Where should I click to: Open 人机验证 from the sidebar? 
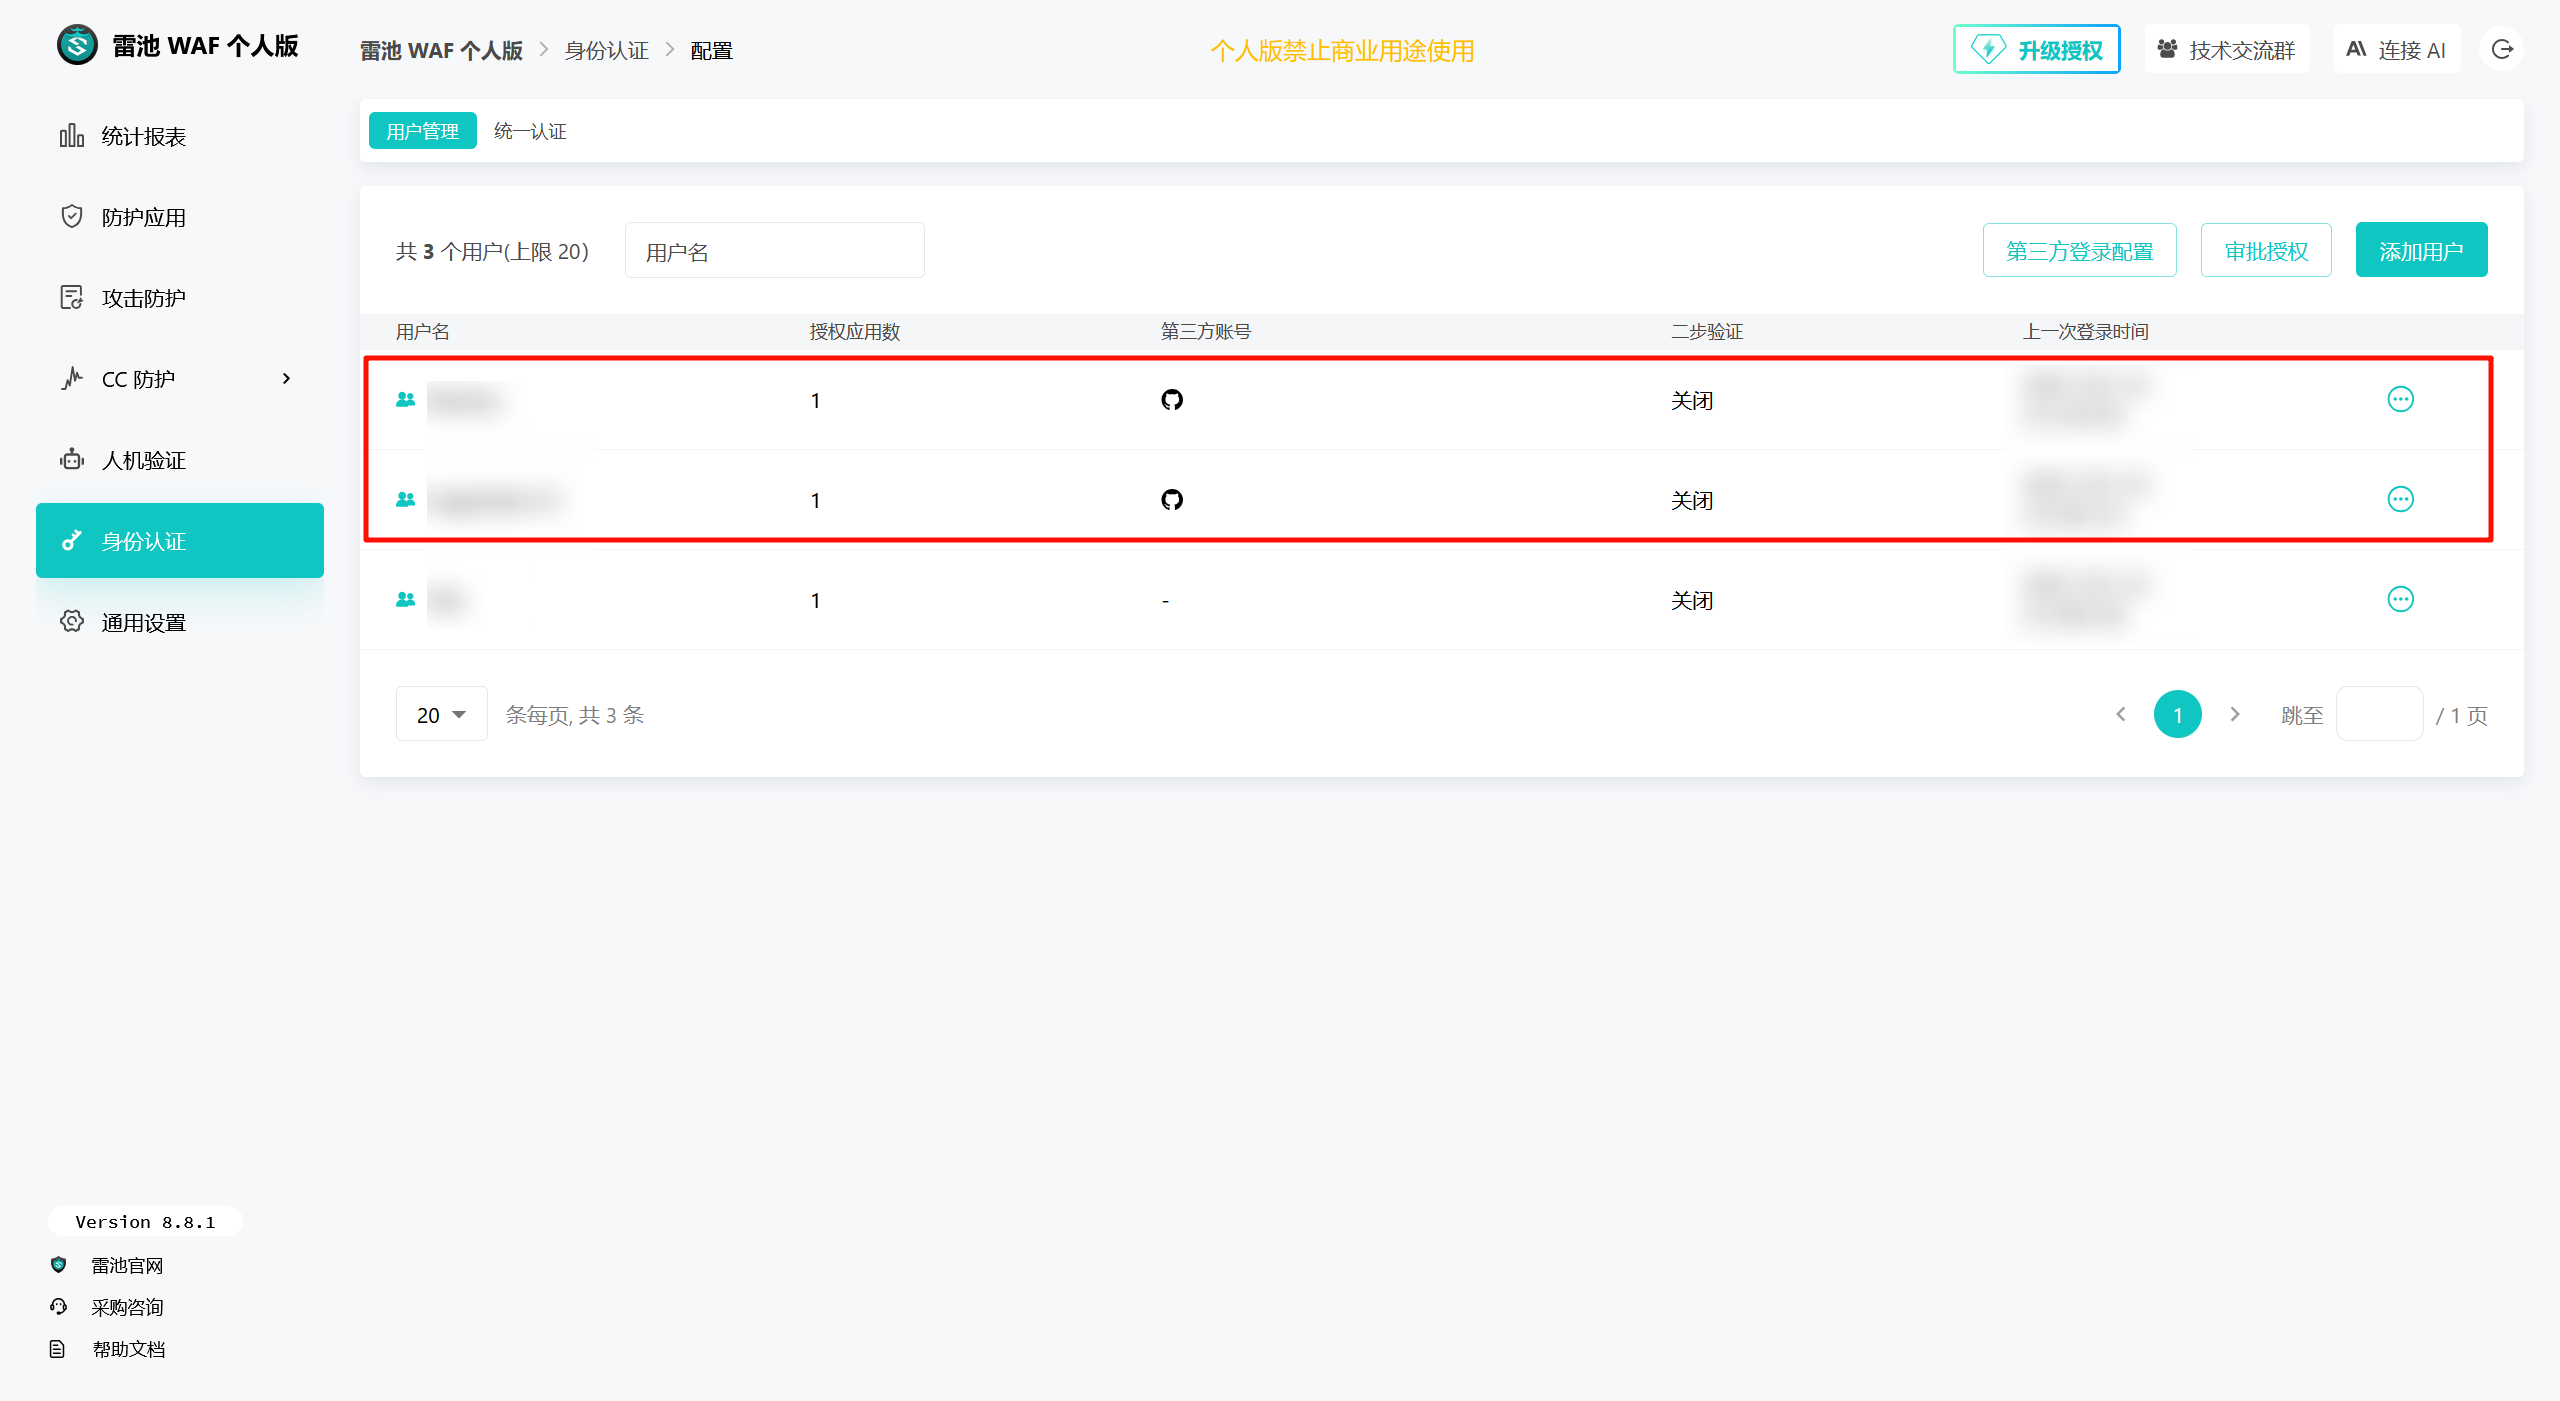tap(143, 460)
